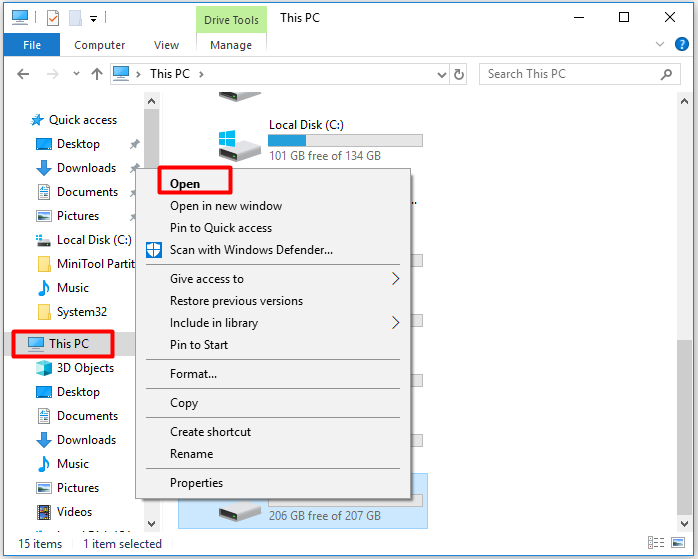Click the navigation pane scroll down arrow
This screenshot has height=559, width=698.
[151, 523]
